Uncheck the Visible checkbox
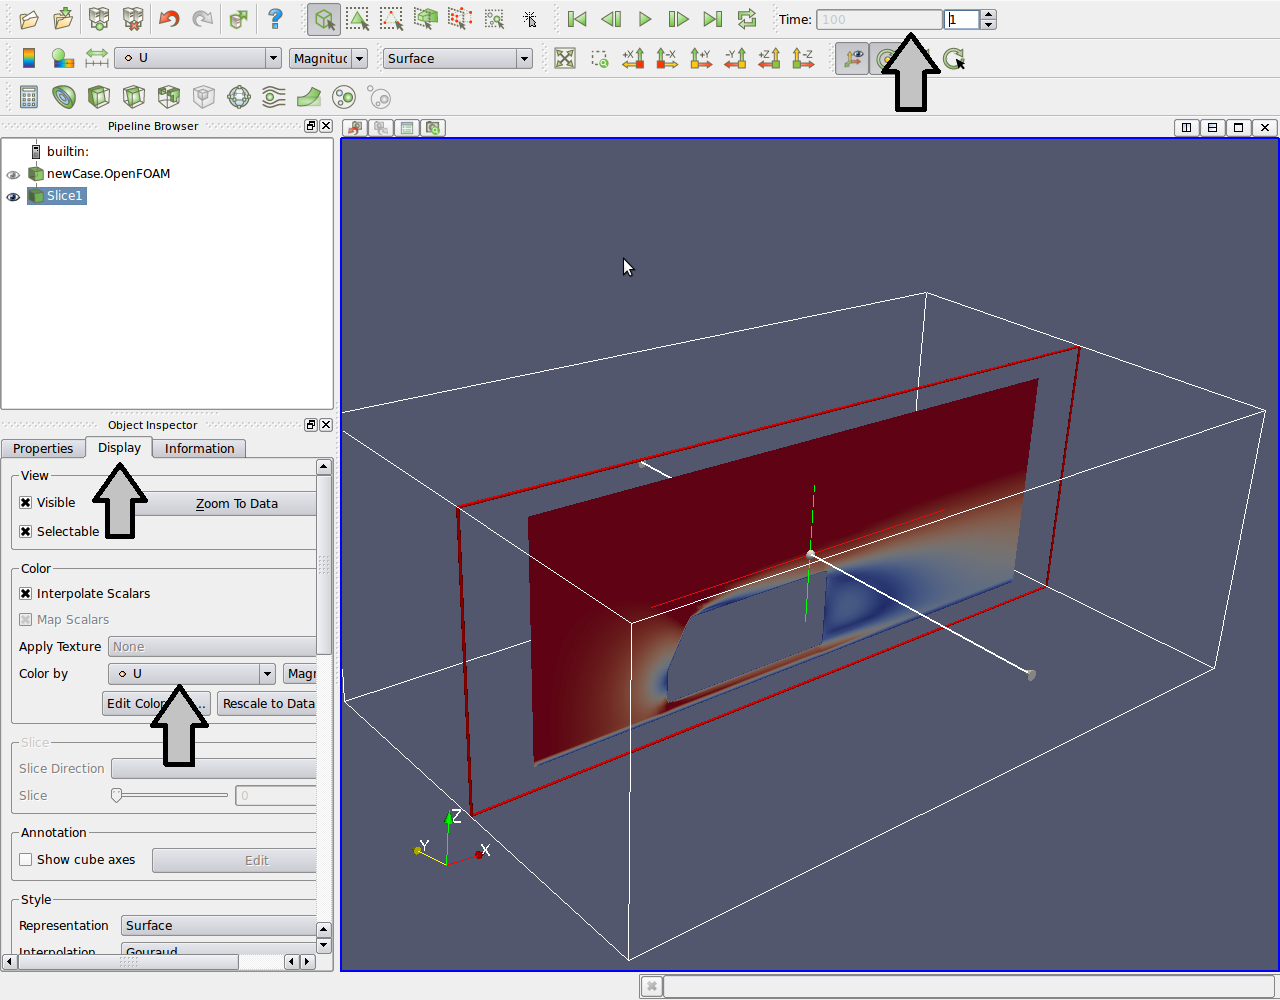Viewport: 1280px width, 1000px height. [26, 503]
